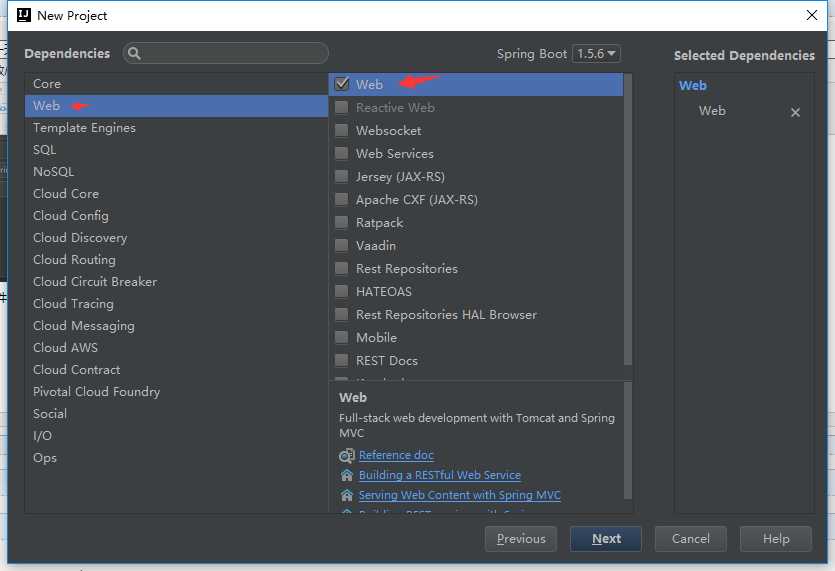Select the SQL category
Image resolution: width=835 pixels, height=571 pixels.
point(176,150)
